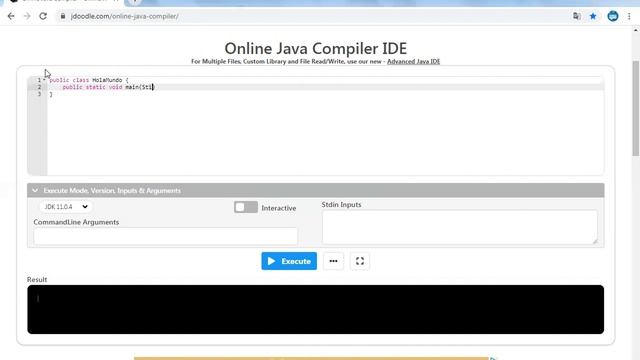Enable the Interactive mode switch
This screenshot has height=360, width=640.
(x=246, y=207)
